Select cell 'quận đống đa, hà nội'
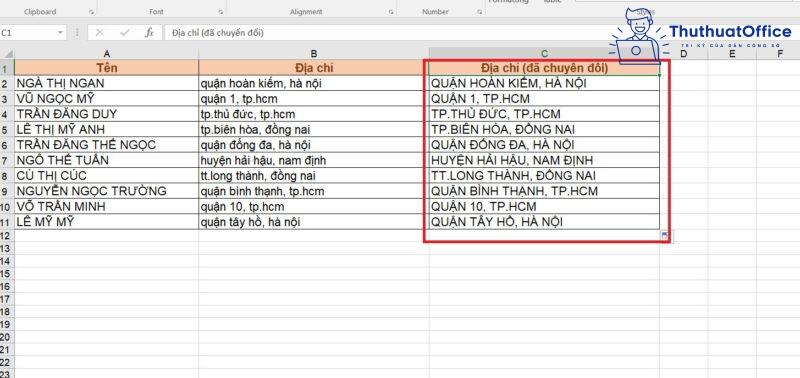Image resolution: width=800 pixels, height=378 pixels. point(314,145)
